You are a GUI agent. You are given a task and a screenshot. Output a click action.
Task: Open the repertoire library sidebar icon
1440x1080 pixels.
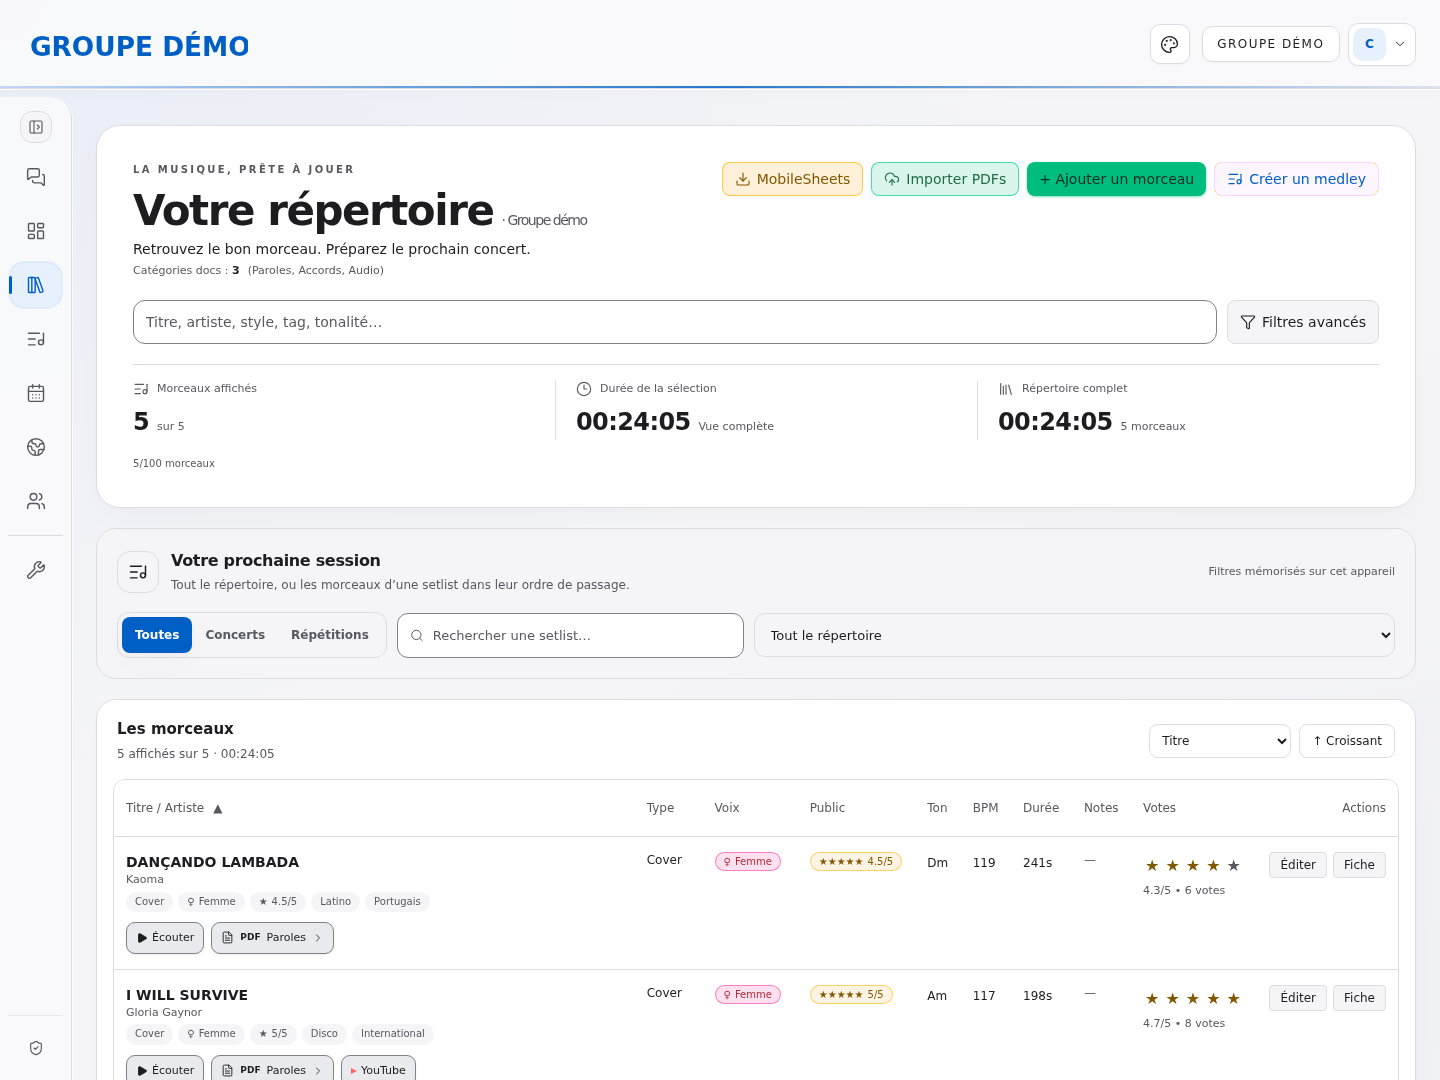pyautogui.click(x=36, y=285)
